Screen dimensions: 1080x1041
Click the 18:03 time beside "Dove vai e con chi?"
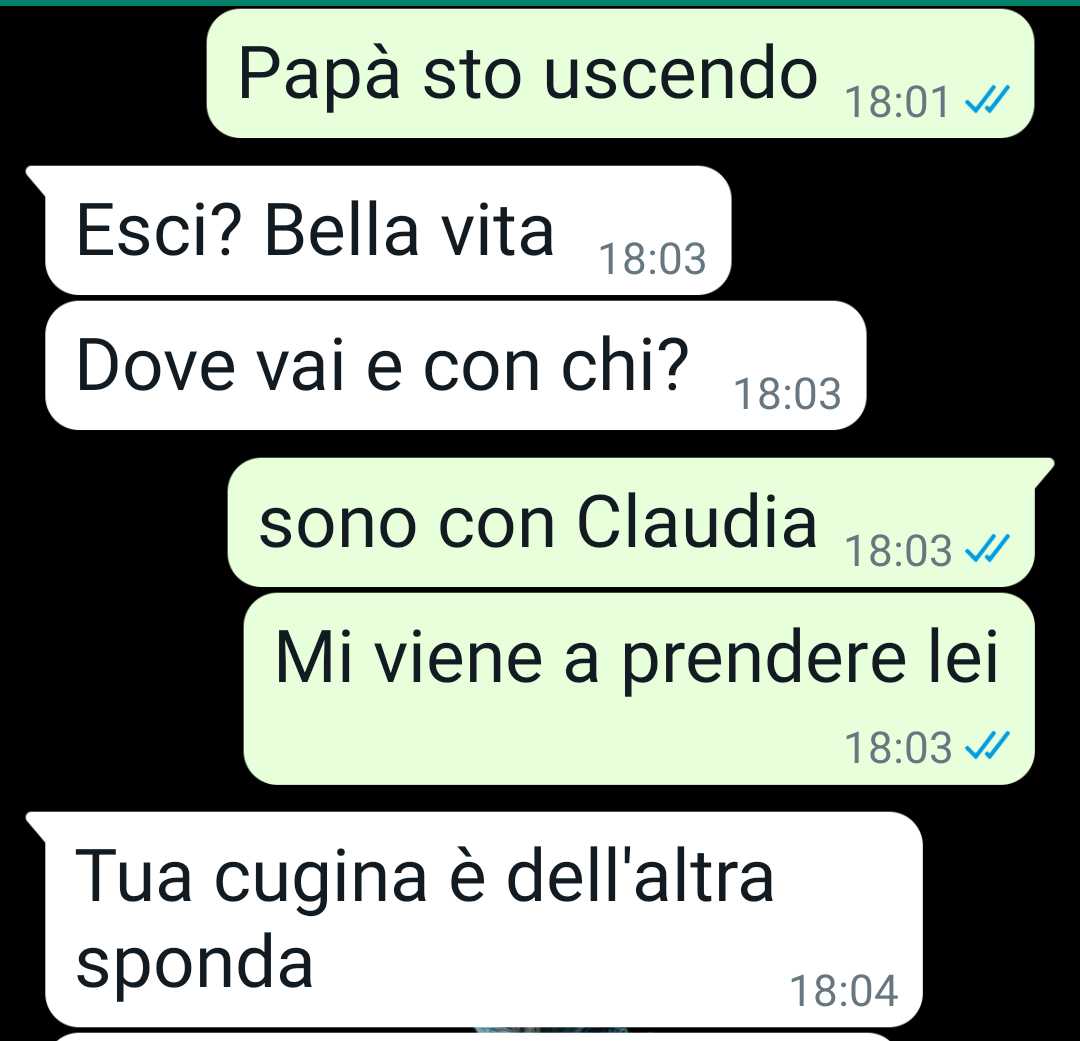(x=788, y=395)
